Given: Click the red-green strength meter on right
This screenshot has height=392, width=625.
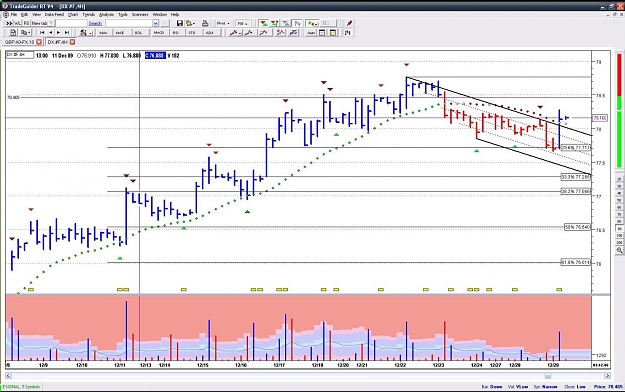Looking at the screenshot, I should click(619, 110).
